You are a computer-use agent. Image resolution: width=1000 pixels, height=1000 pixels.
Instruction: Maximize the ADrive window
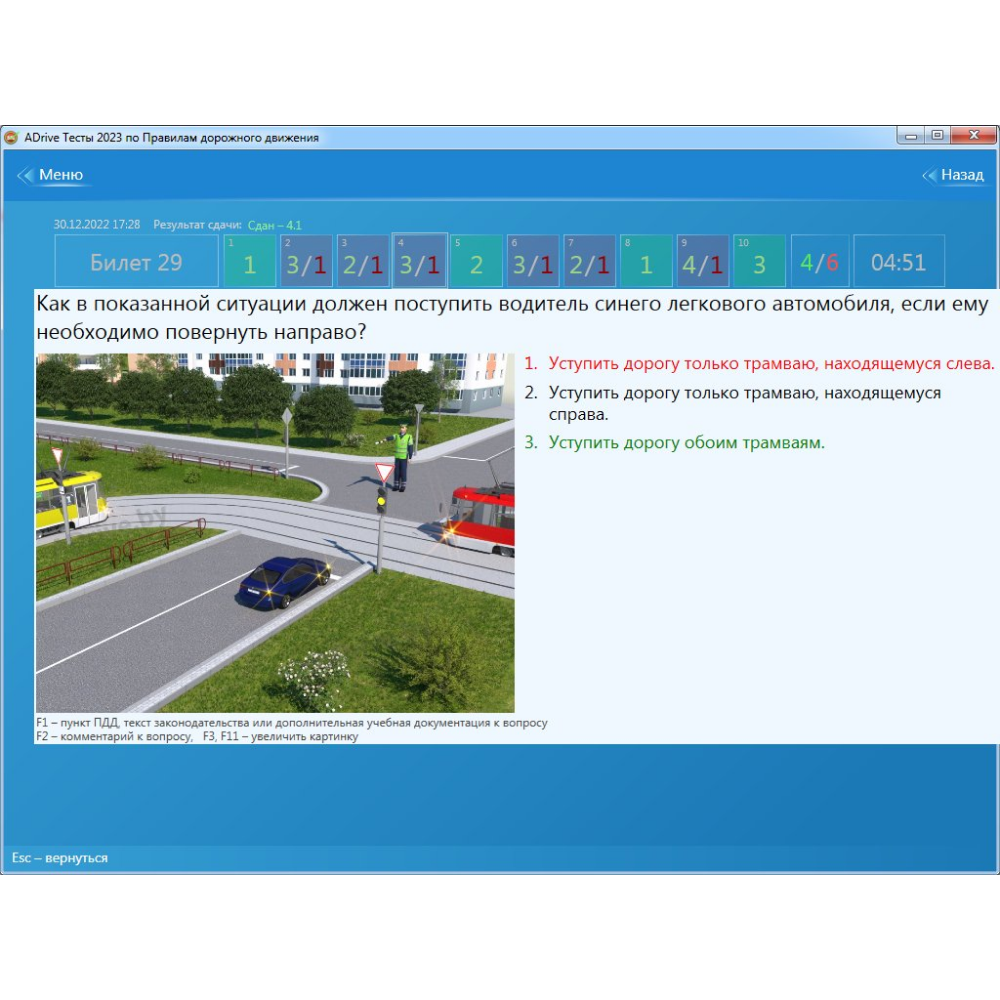pos(937,136)
